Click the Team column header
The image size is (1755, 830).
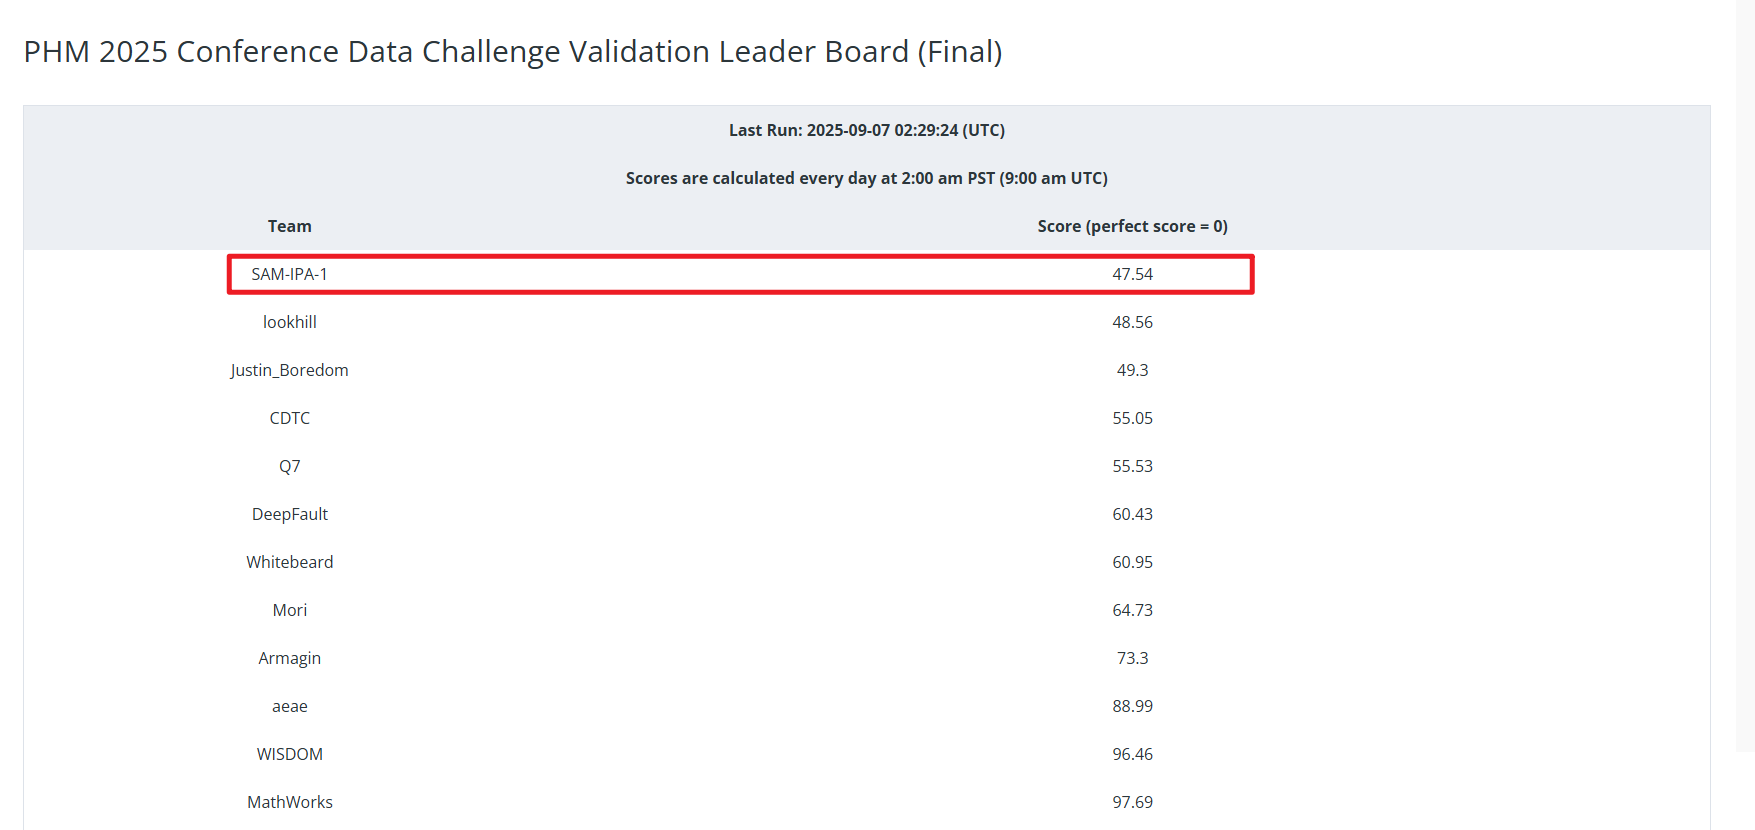(x=289, y=226)
